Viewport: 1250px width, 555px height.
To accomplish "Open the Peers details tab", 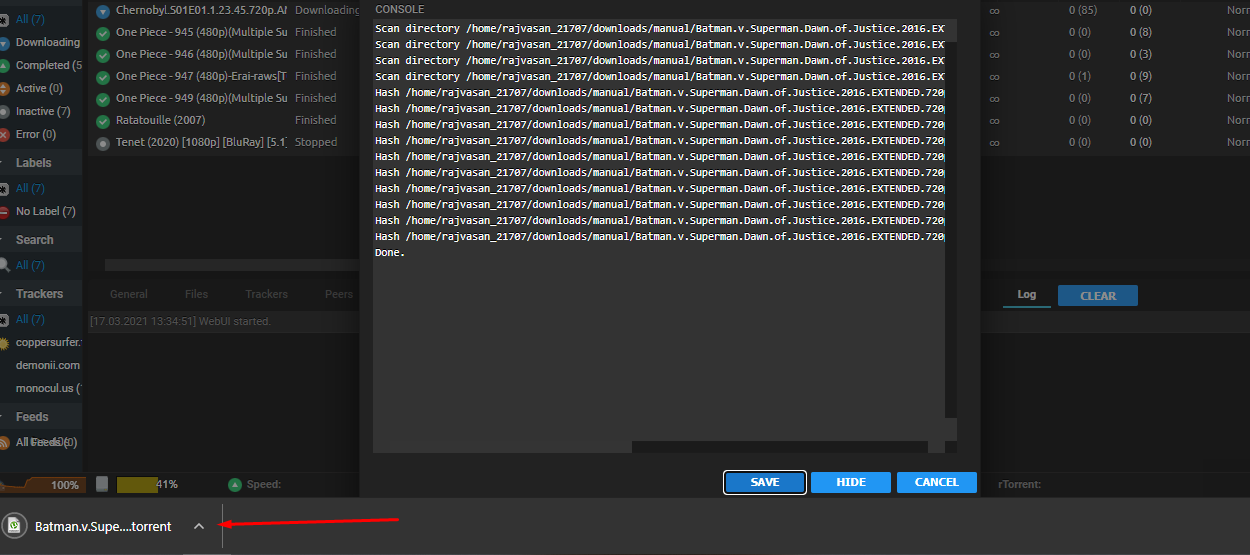I will (339, 295).
